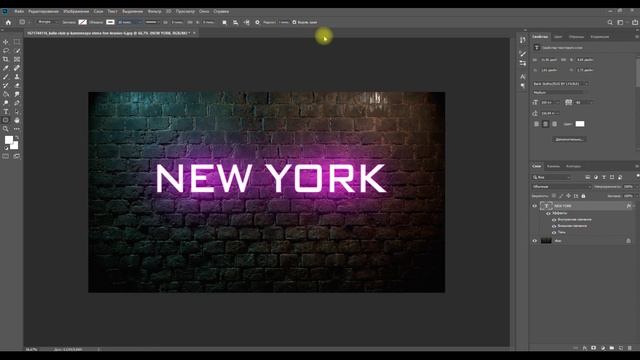
Task: Click the Дополнительно button in Properties
Action: [x=569, y=140]
